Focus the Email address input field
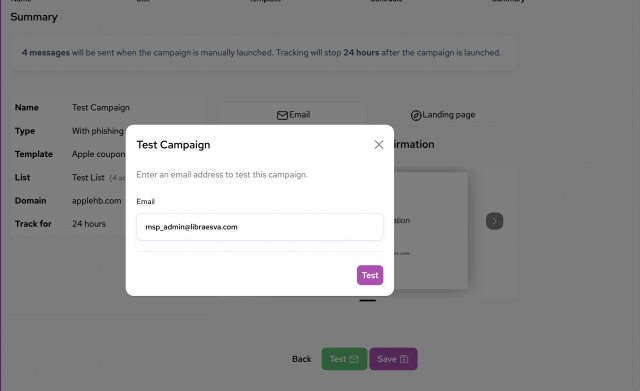 tap(260, 227)
